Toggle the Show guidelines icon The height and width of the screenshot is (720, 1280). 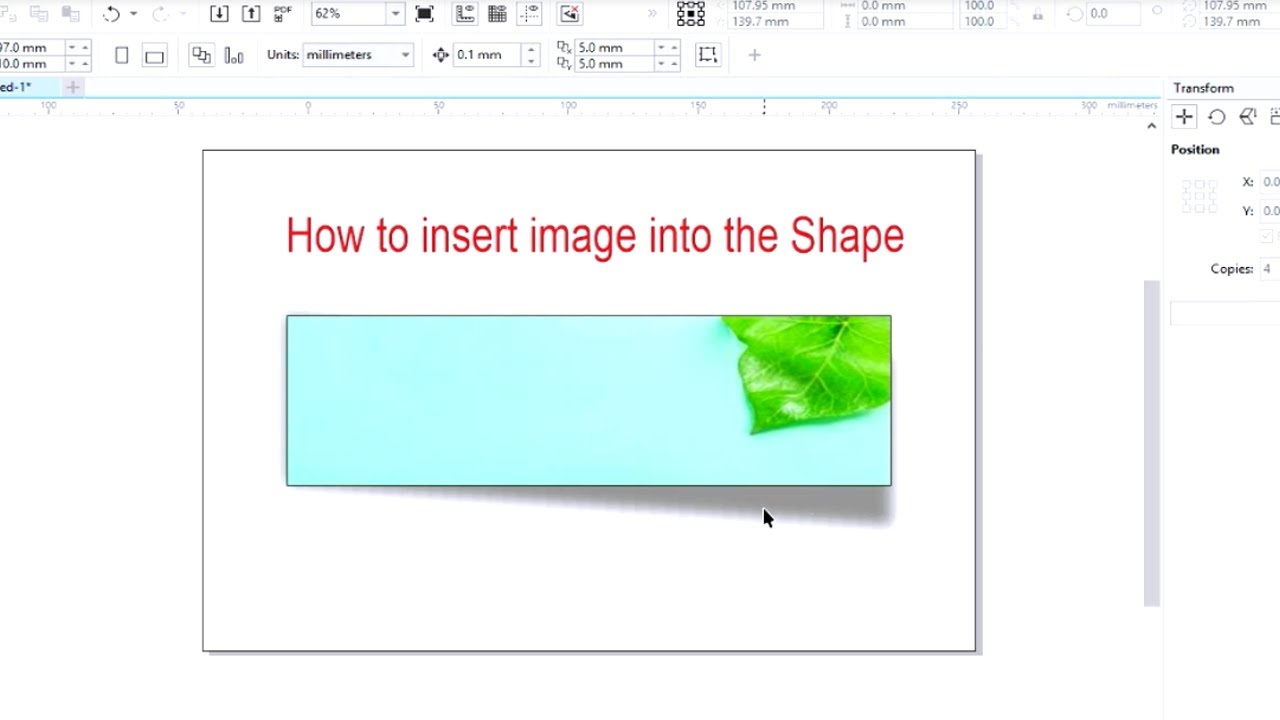point(530,14)
